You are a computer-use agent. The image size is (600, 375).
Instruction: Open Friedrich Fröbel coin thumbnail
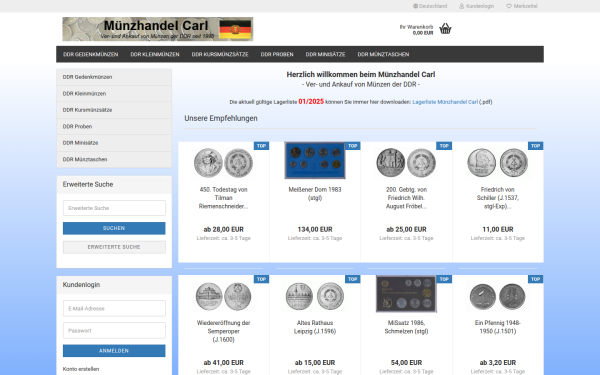click(406, 163)
